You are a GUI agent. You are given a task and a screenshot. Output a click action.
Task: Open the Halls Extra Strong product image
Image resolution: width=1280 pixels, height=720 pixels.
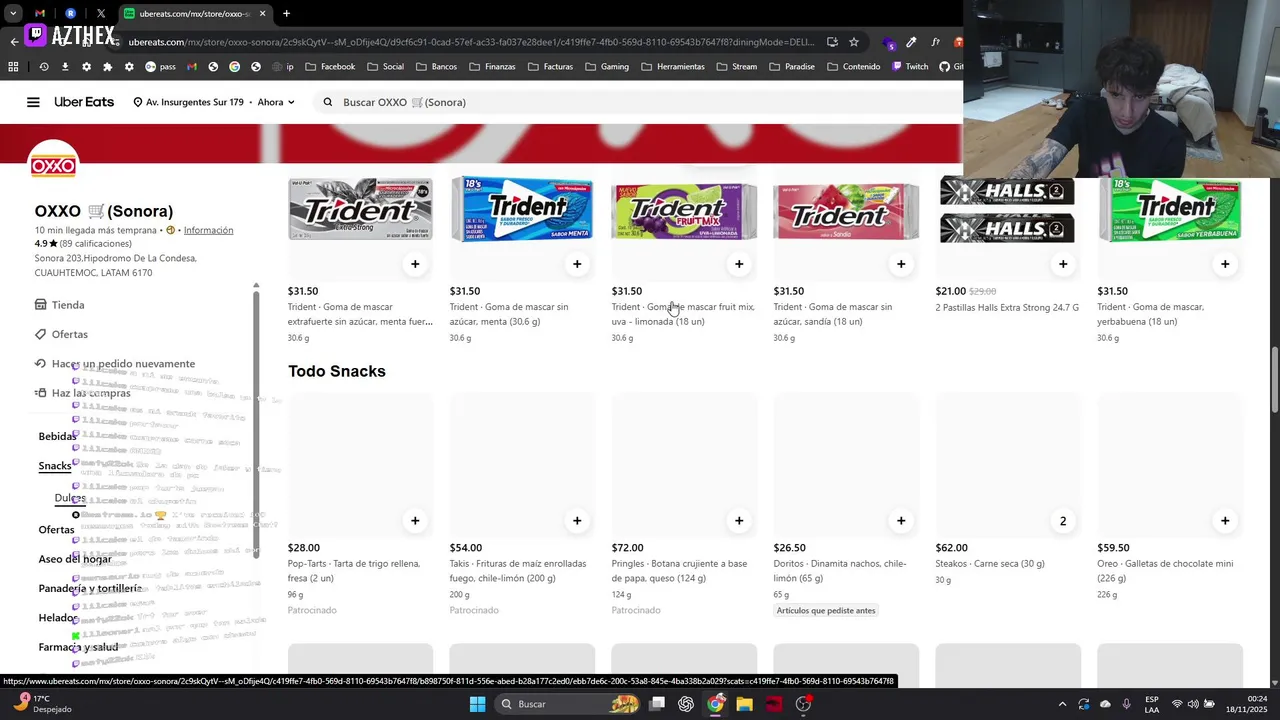click(1007, 211)
